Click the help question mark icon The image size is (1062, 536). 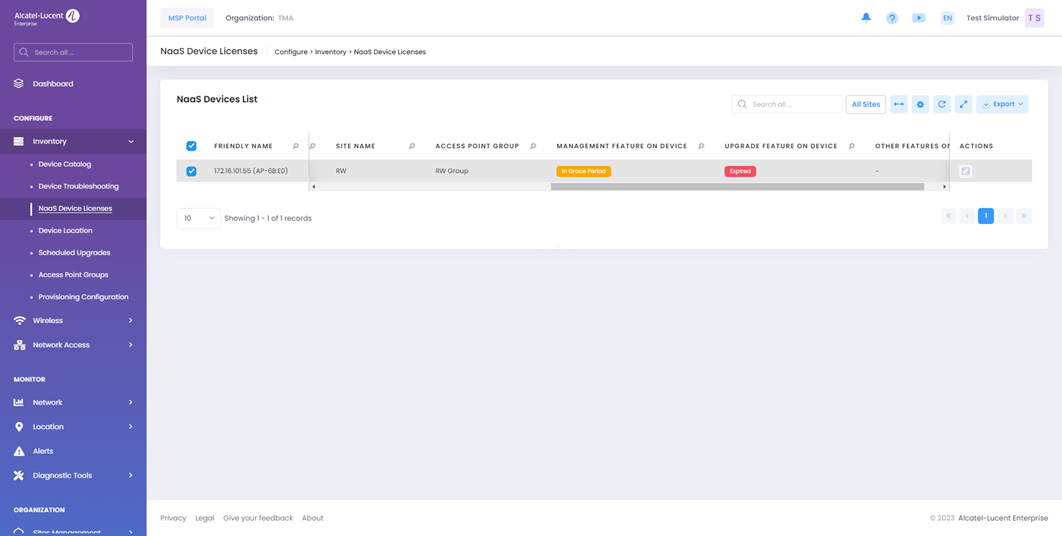(892, 18)
